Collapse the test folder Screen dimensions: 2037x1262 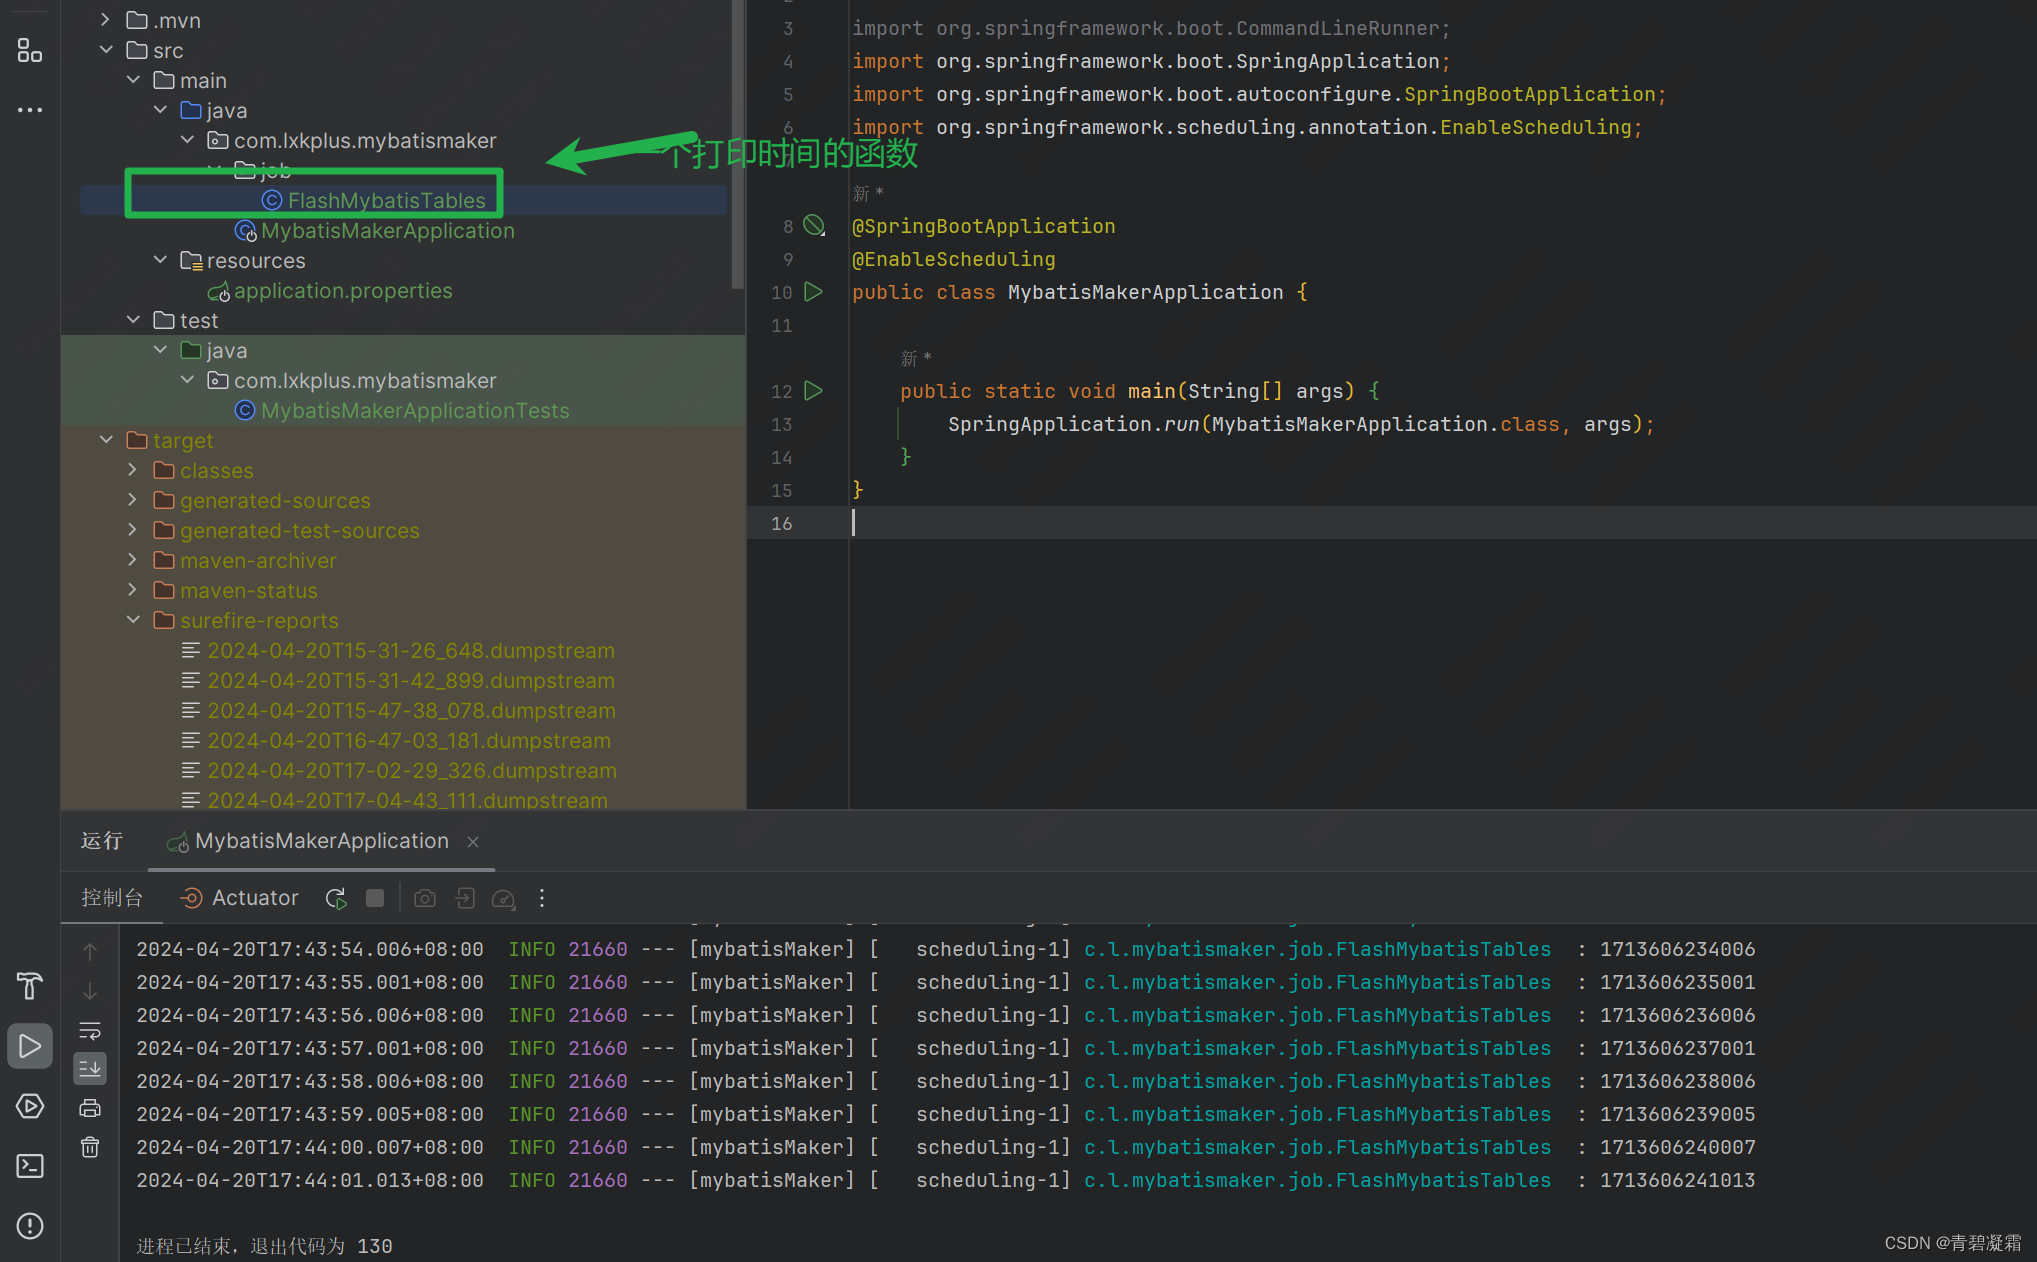click(132, 320)
